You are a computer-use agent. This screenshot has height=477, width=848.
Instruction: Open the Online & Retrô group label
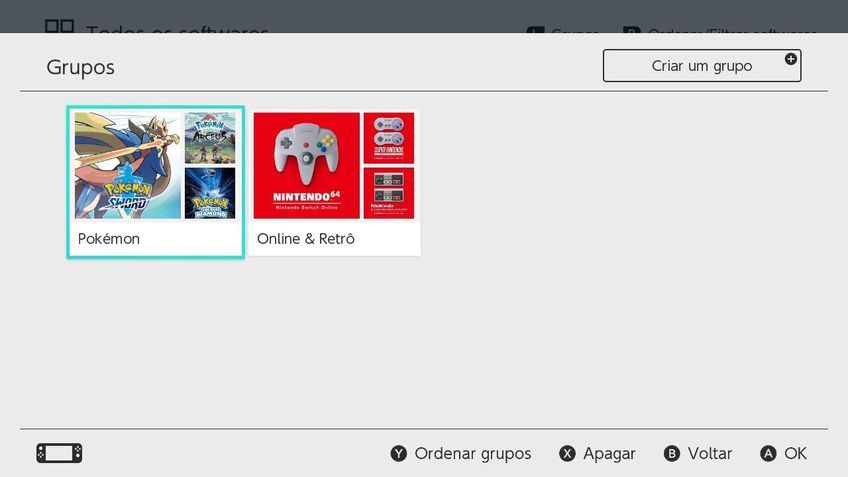pos(306,239)
